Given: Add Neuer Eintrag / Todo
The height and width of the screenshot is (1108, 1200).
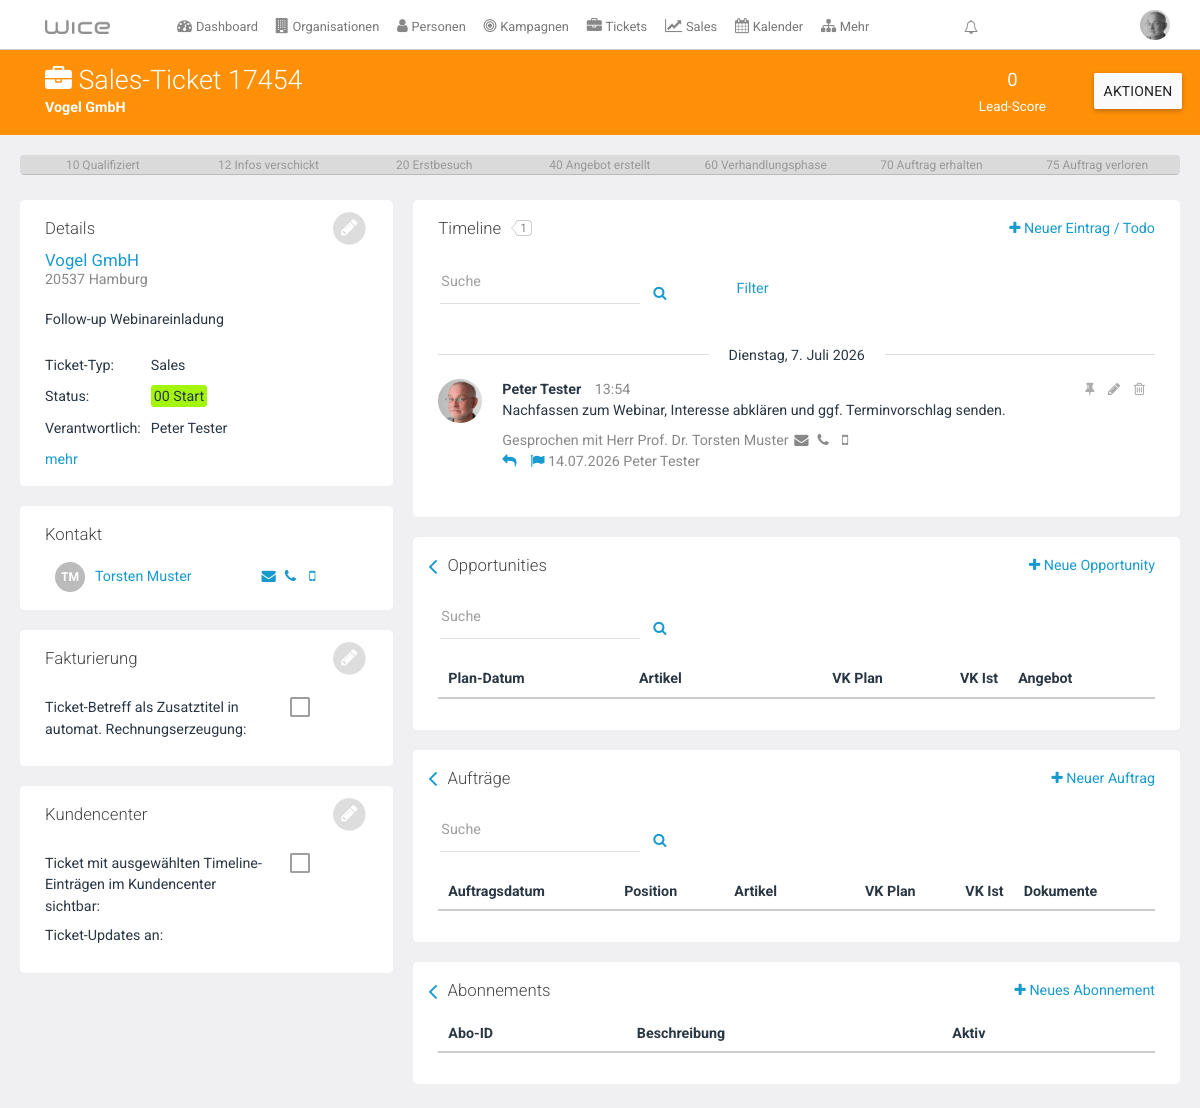Looking at the screenshot, I should 1082,228.
